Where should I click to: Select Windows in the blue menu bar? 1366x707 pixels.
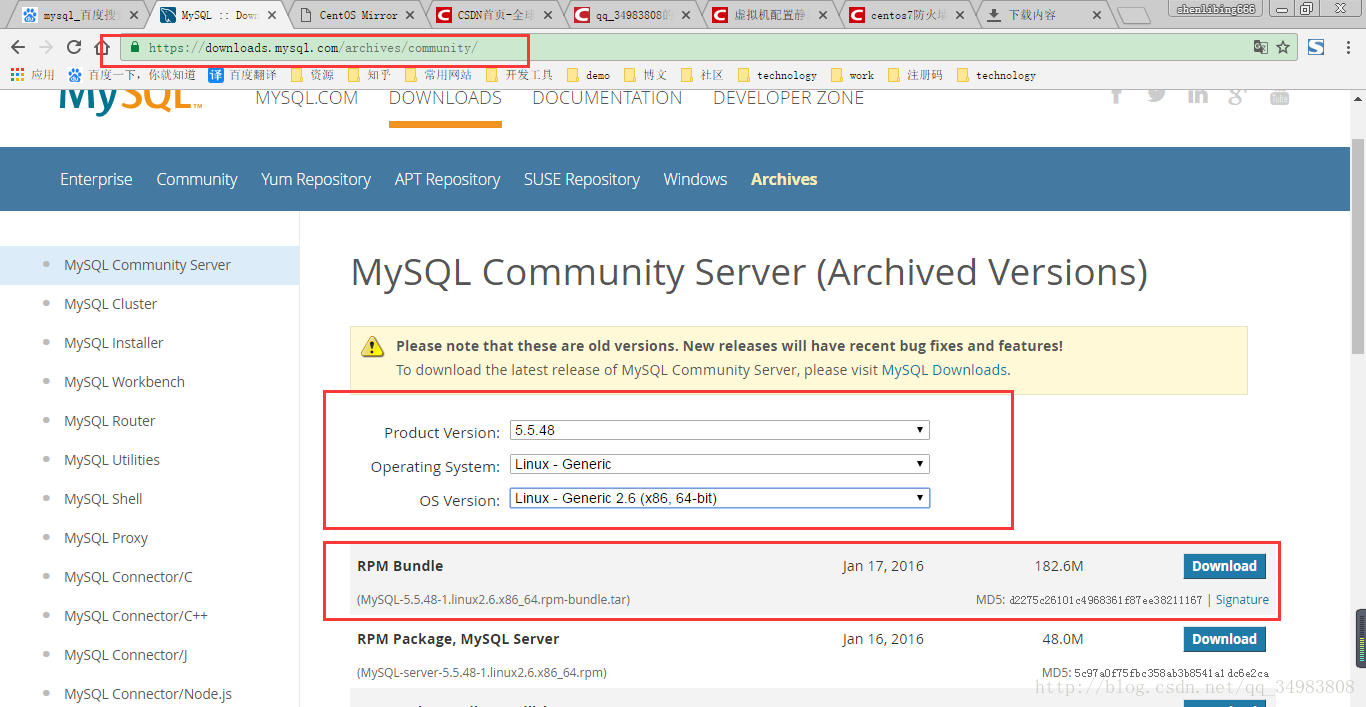[x=695, y=179]
